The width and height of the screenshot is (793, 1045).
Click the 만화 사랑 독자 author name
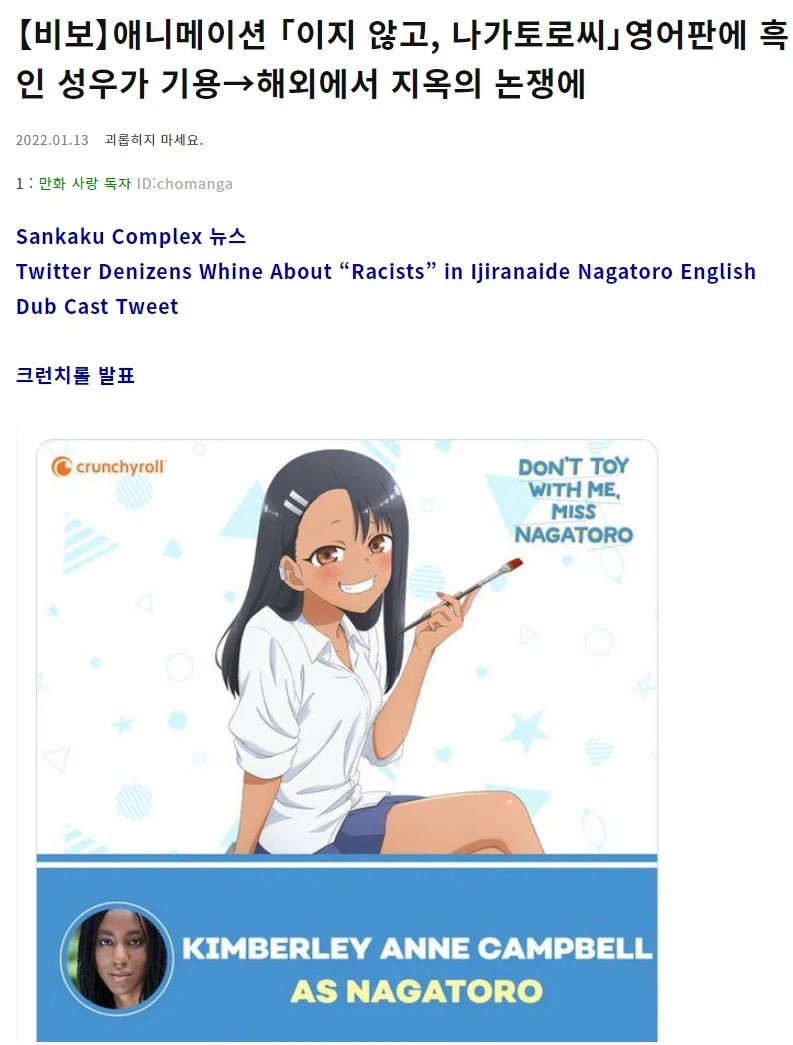point(85,183)
